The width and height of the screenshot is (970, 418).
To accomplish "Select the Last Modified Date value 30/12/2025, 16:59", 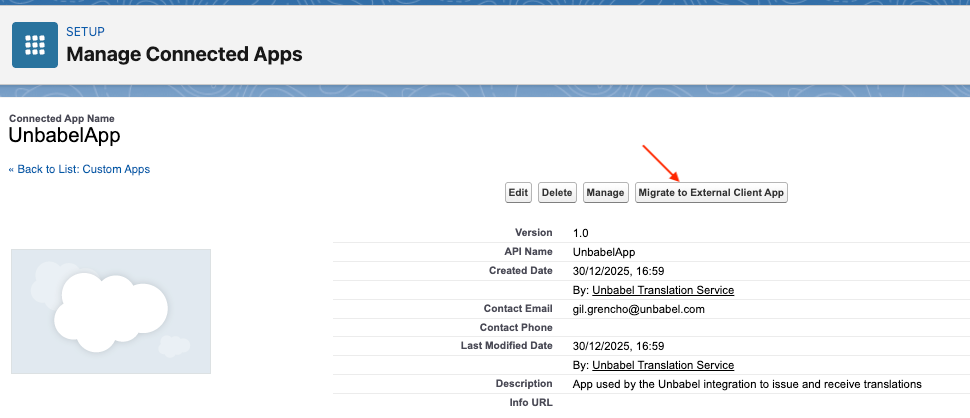I will coord(619,346).
